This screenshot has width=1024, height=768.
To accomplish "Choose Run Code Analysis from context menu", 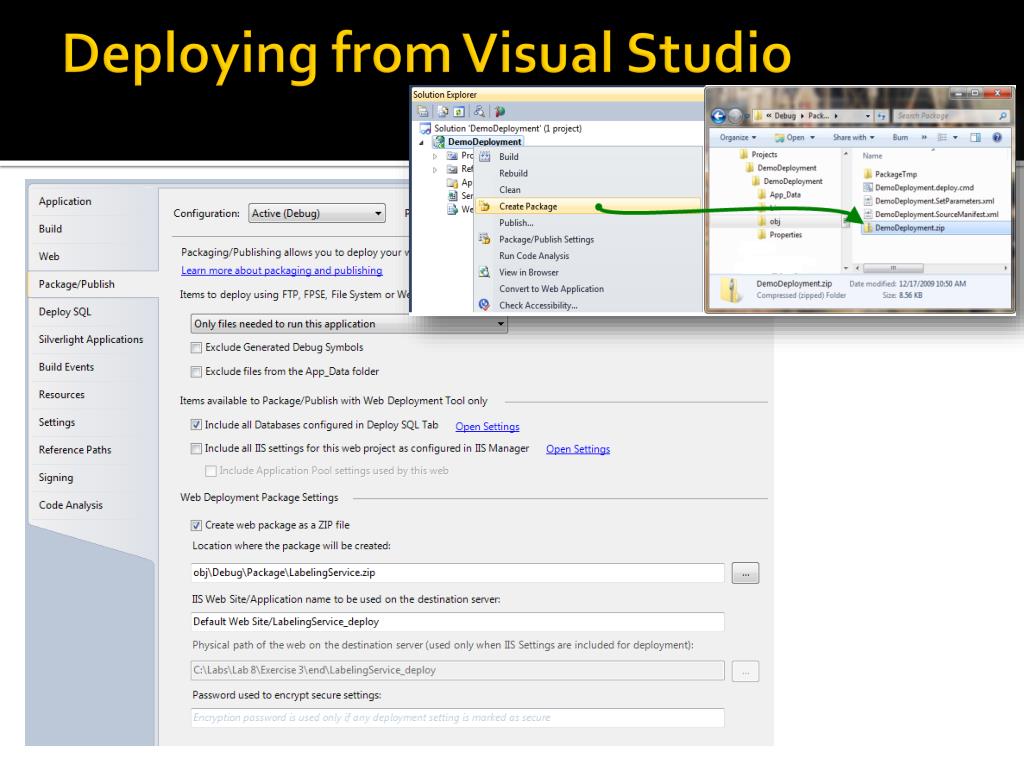I will 534,256.
